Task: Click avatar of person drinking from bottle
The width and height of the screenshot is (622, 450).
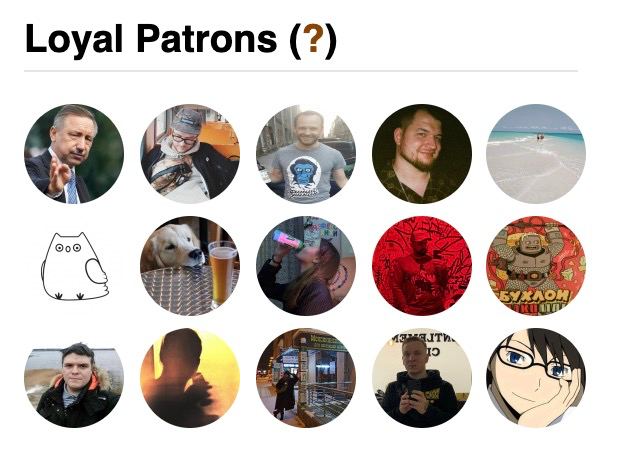Action: pyautogui.click(x=306, y=266)
